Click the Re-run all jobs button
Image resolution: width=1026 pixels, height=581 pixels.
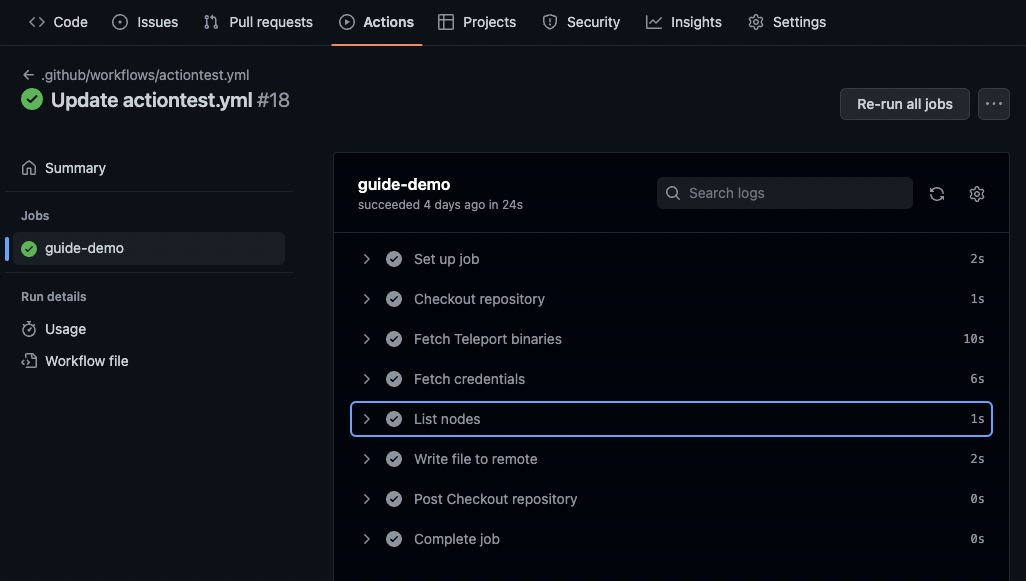pos(904,103)
